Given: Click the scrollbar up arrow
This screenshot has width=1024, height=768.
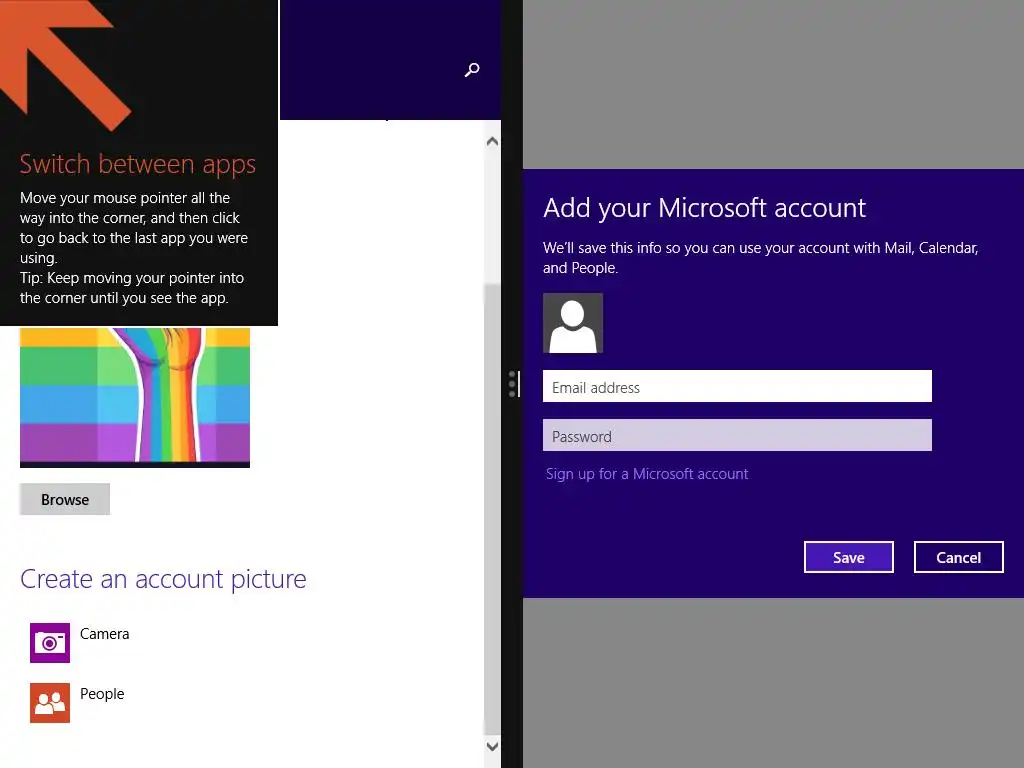Looking at the screenshot, I should tap(492, 141).
